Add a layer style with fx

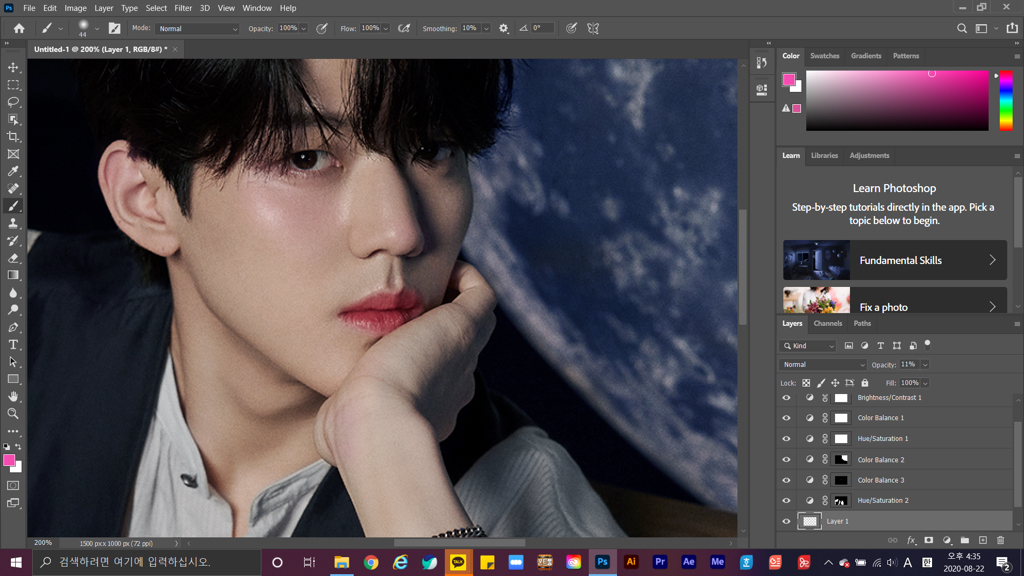(x=911, y=540)
